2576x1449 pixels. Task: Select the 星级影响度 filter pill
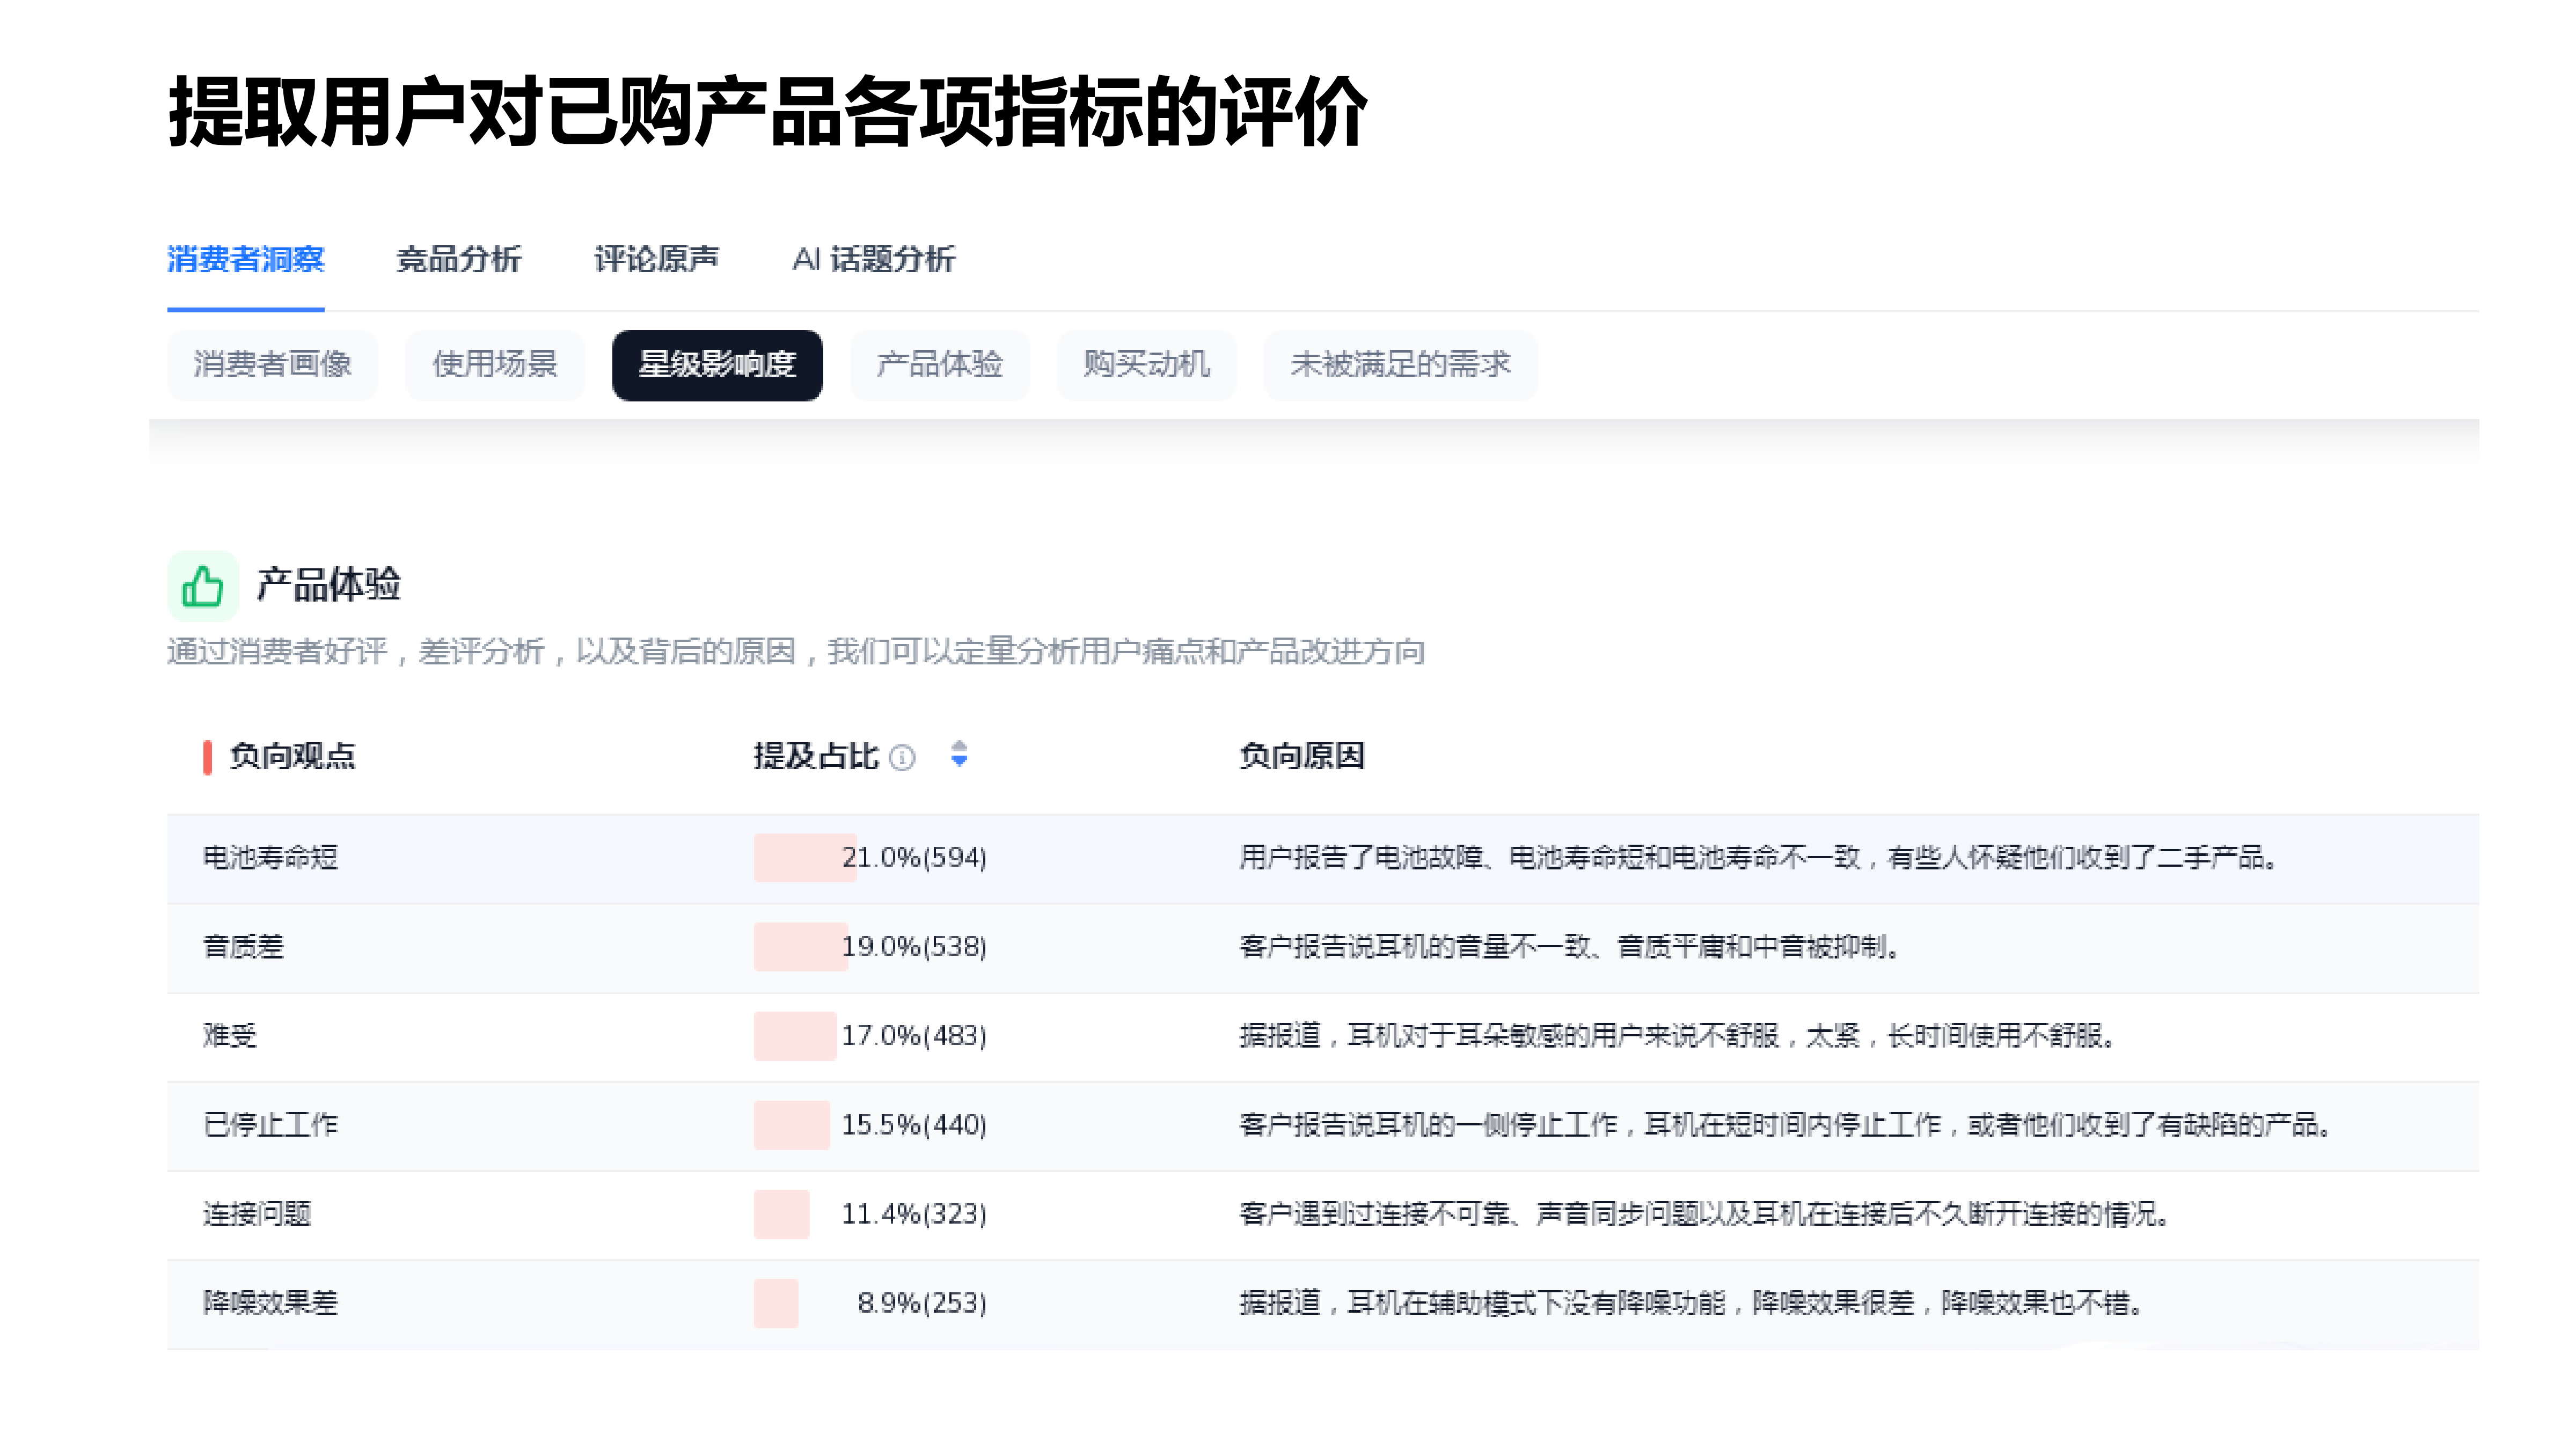[x=717, y=365]
